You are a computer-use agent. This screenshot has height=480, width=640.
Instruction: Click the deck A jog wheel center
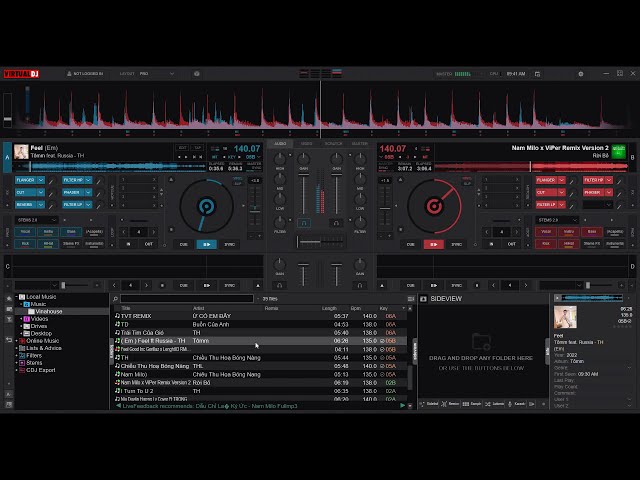click(207, 206)
